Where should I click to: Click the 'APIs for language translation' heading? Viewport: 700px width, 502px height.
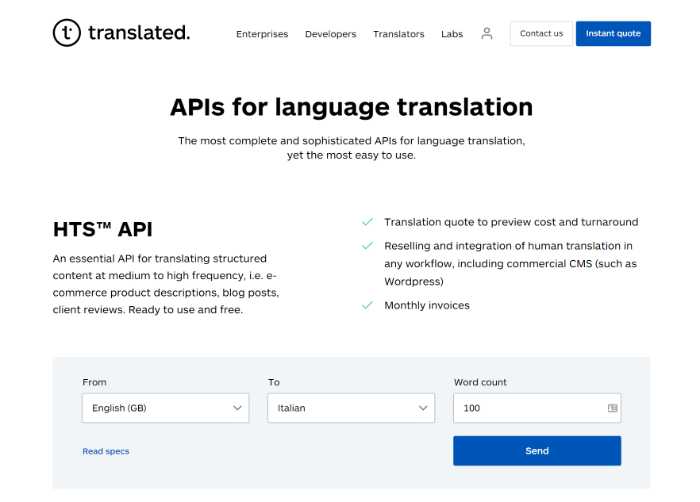(351, 107)
